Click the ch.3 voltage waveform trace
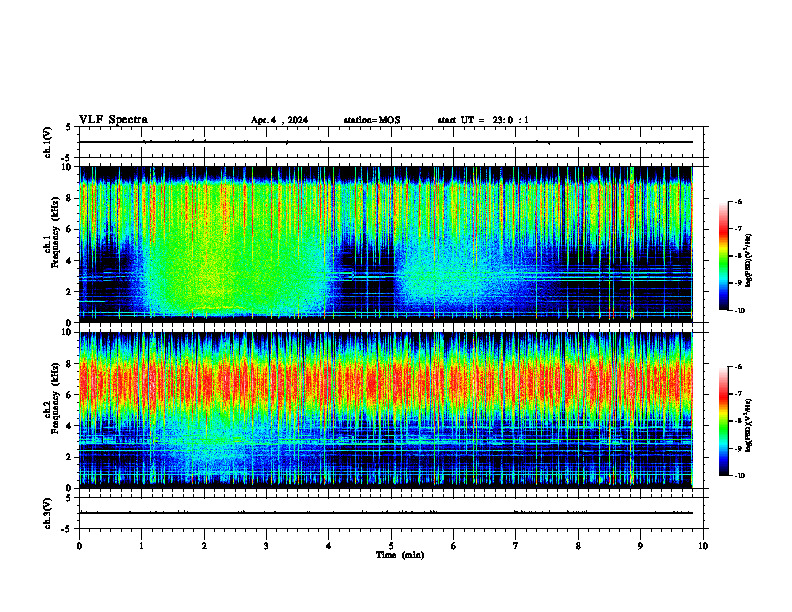792x612 pixels. coord(385,513)
